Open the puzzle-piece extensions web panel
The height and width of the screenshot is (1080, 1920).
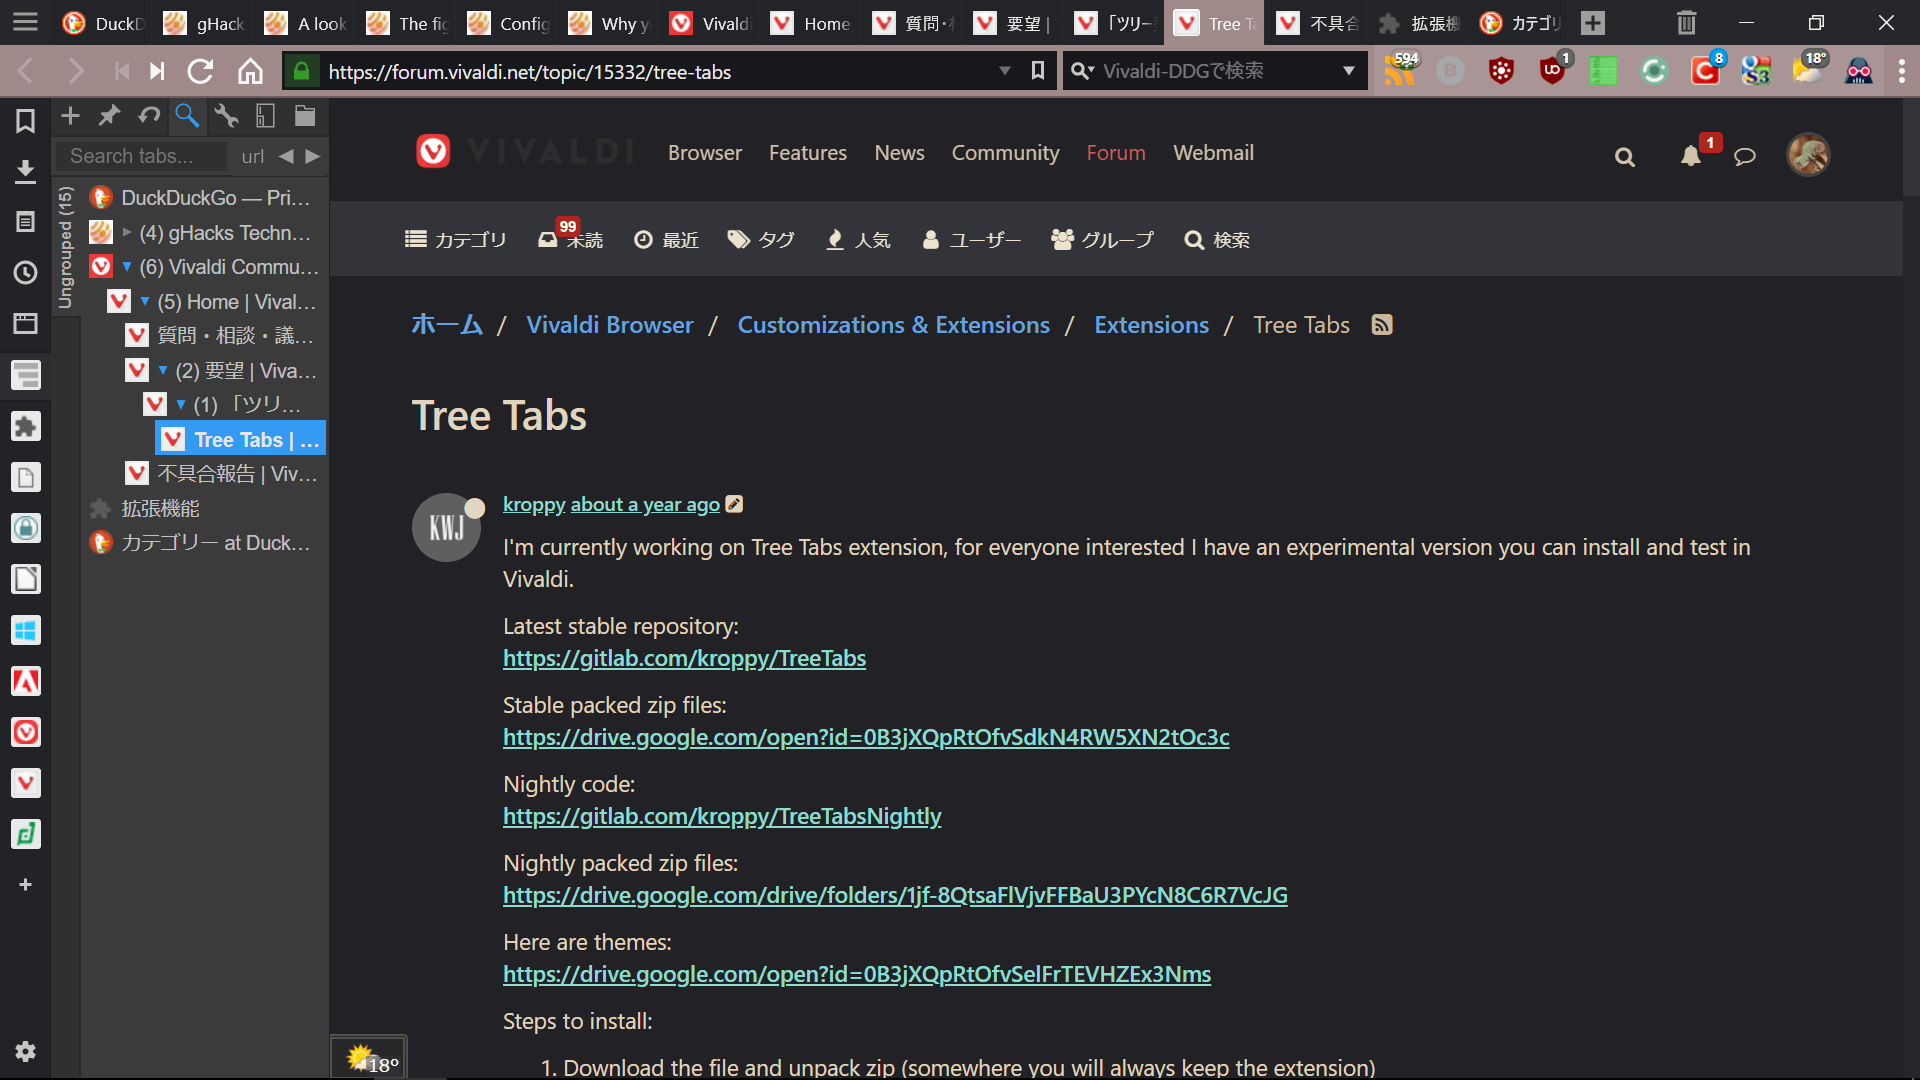coord(25,426)
